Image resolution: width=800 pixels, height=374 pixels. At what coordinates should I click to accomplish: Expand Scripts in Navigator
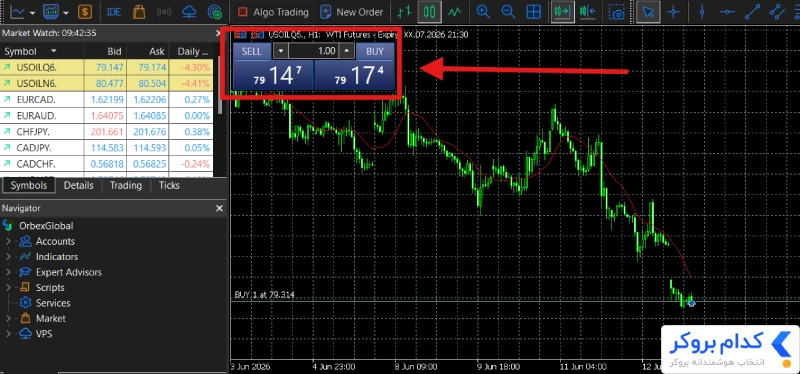click(x=8, y=287)
